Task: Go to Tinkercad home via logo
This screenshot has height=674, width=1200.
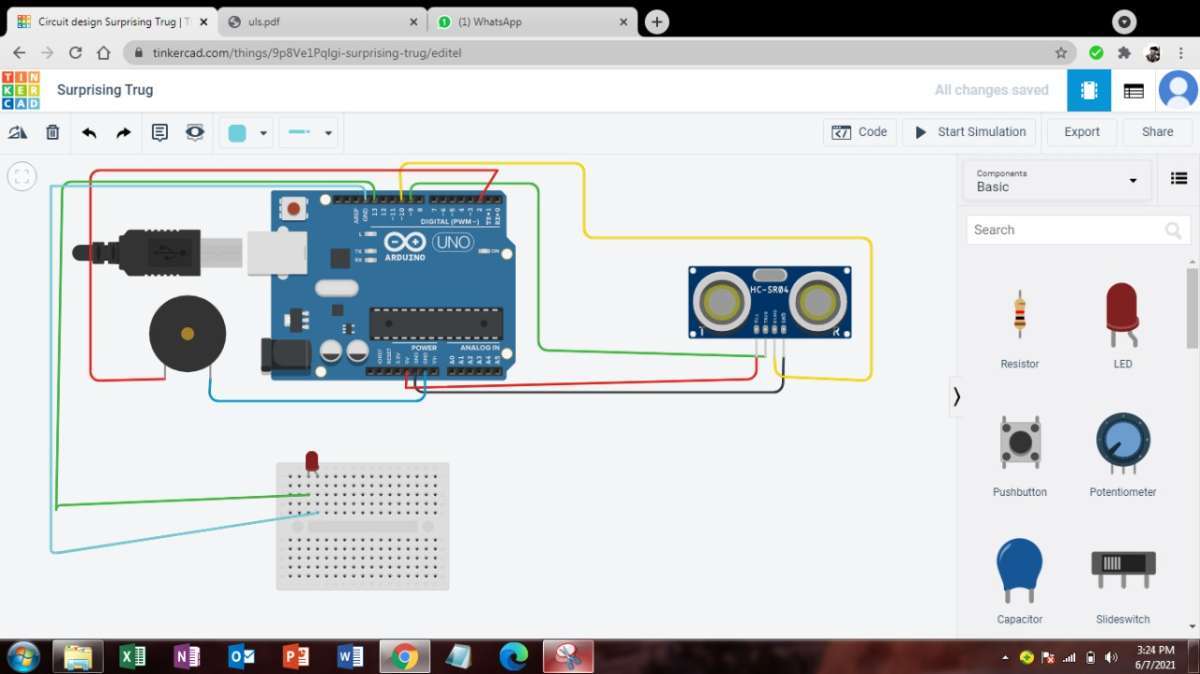Action: 21,90
